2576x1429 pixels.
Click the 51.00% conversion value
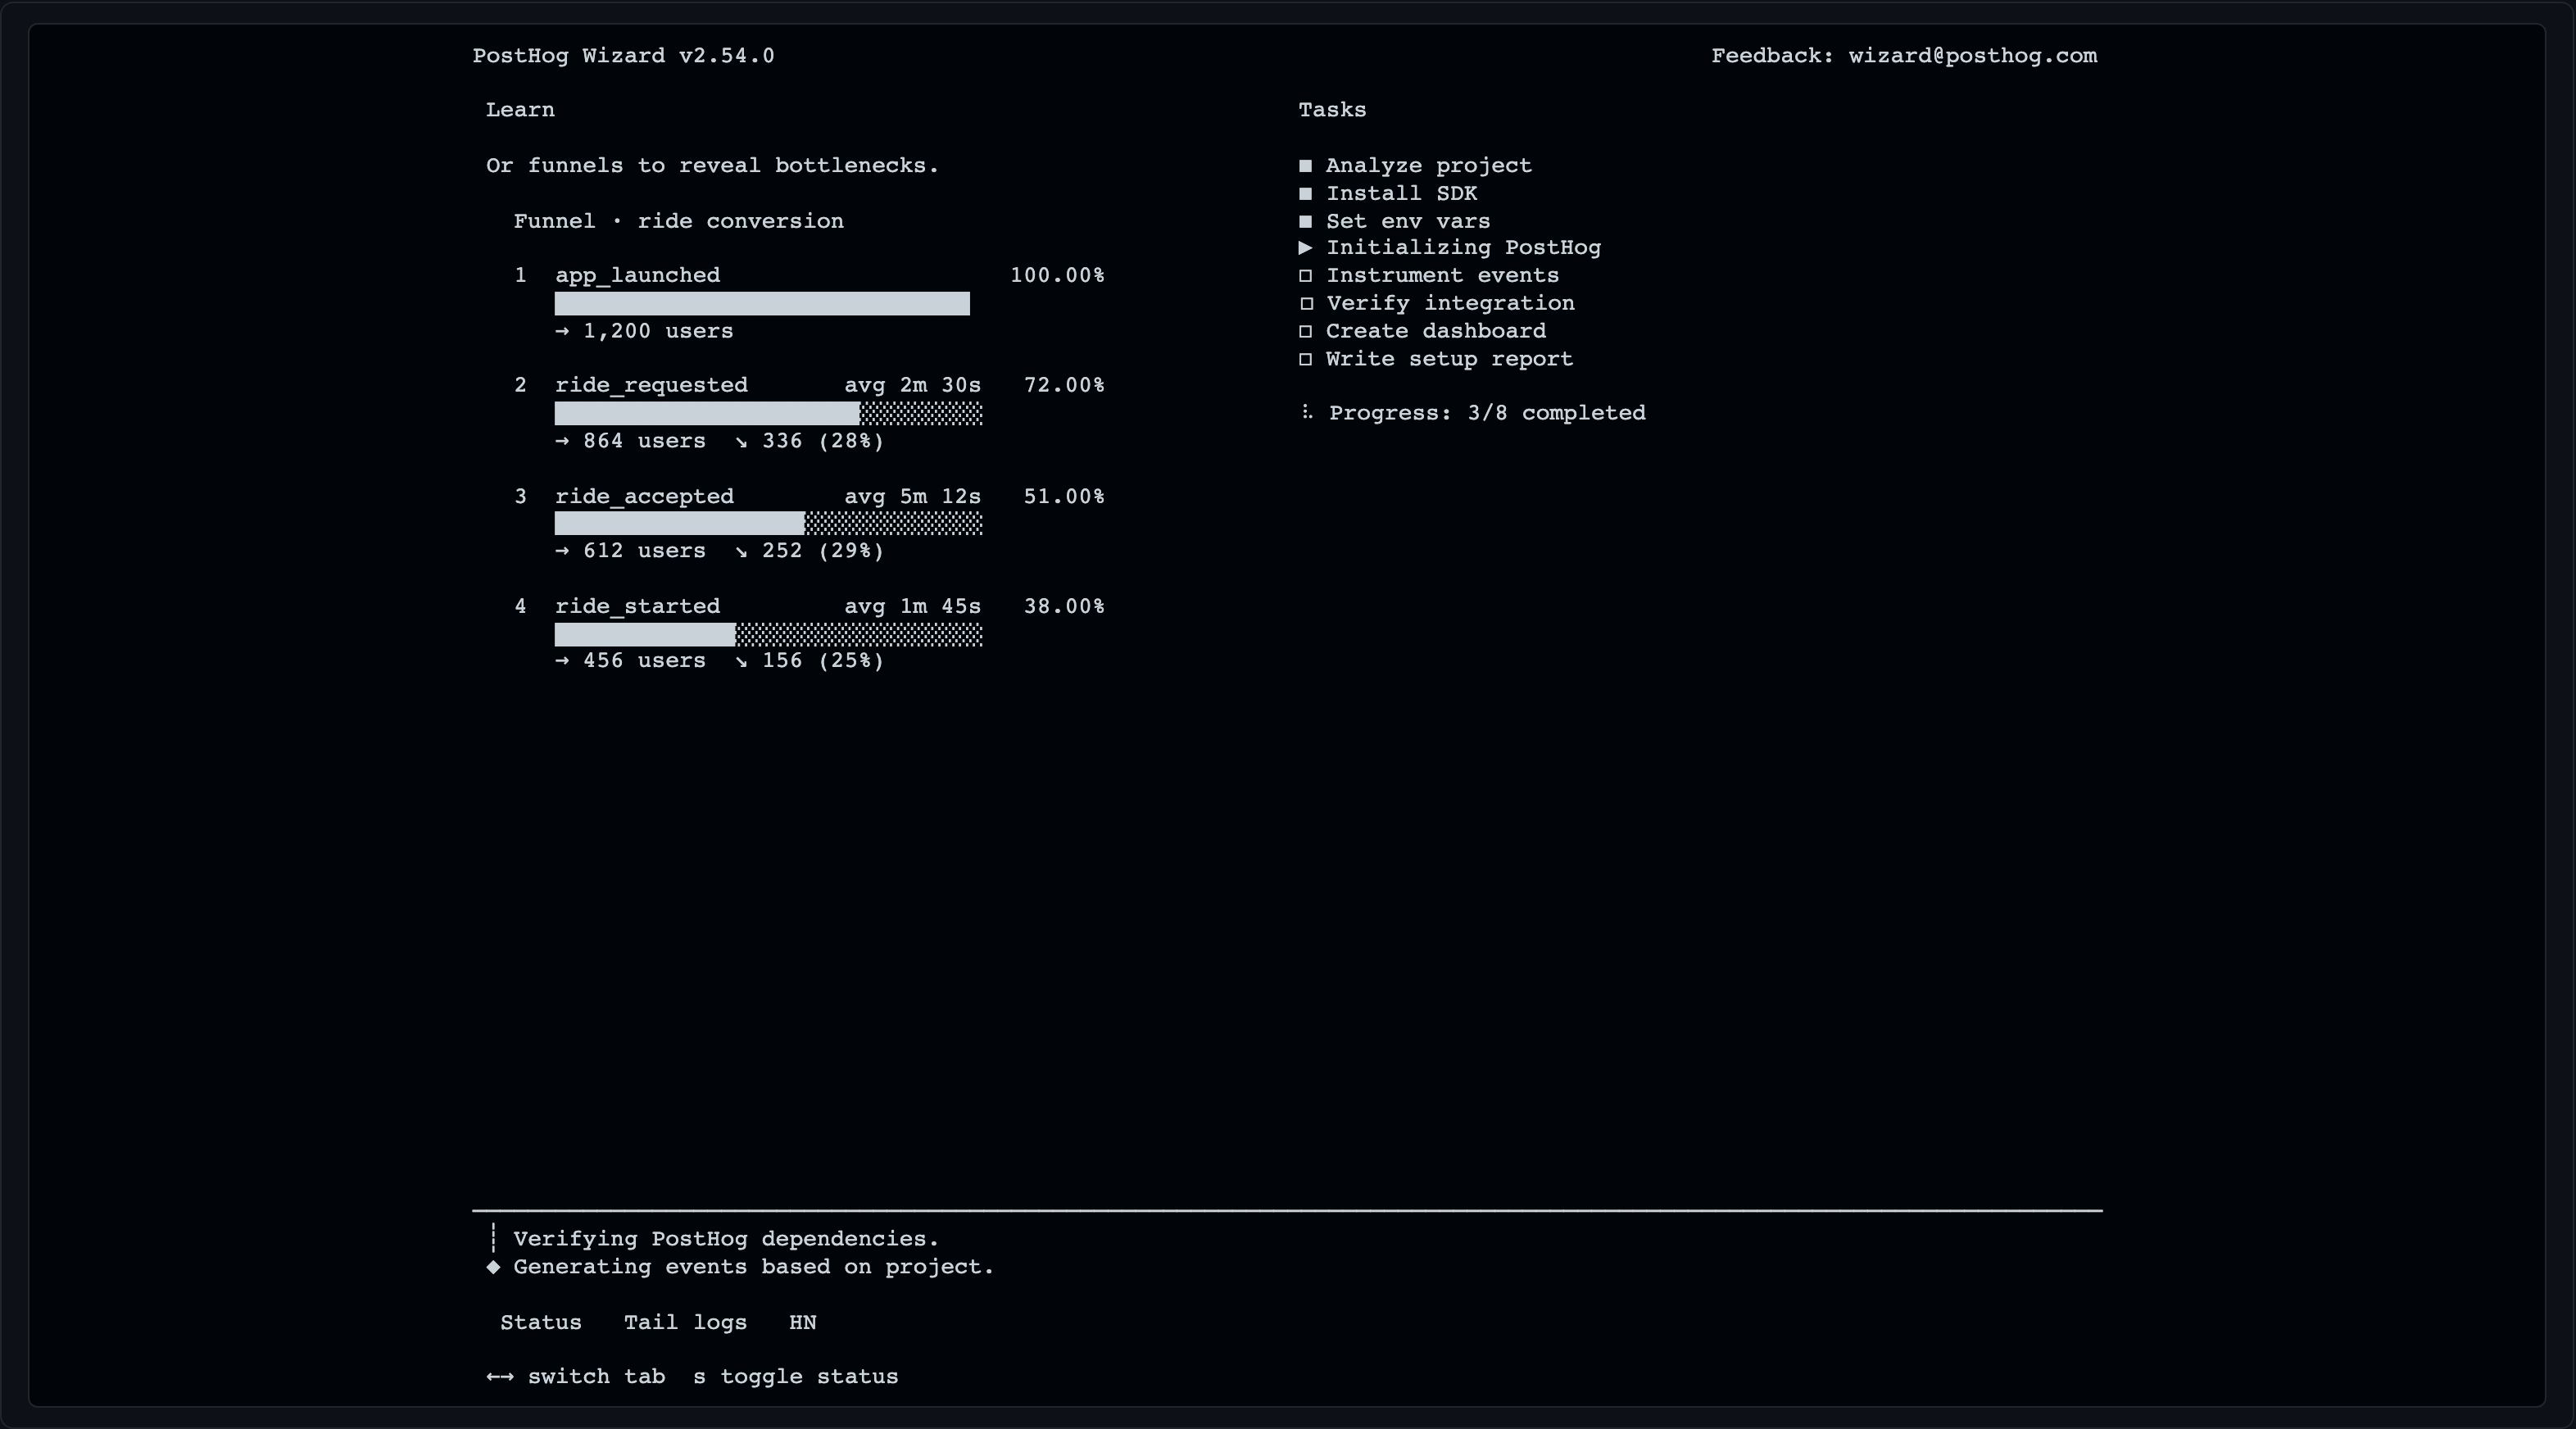pyautogui.click(x=1064, y=497)
